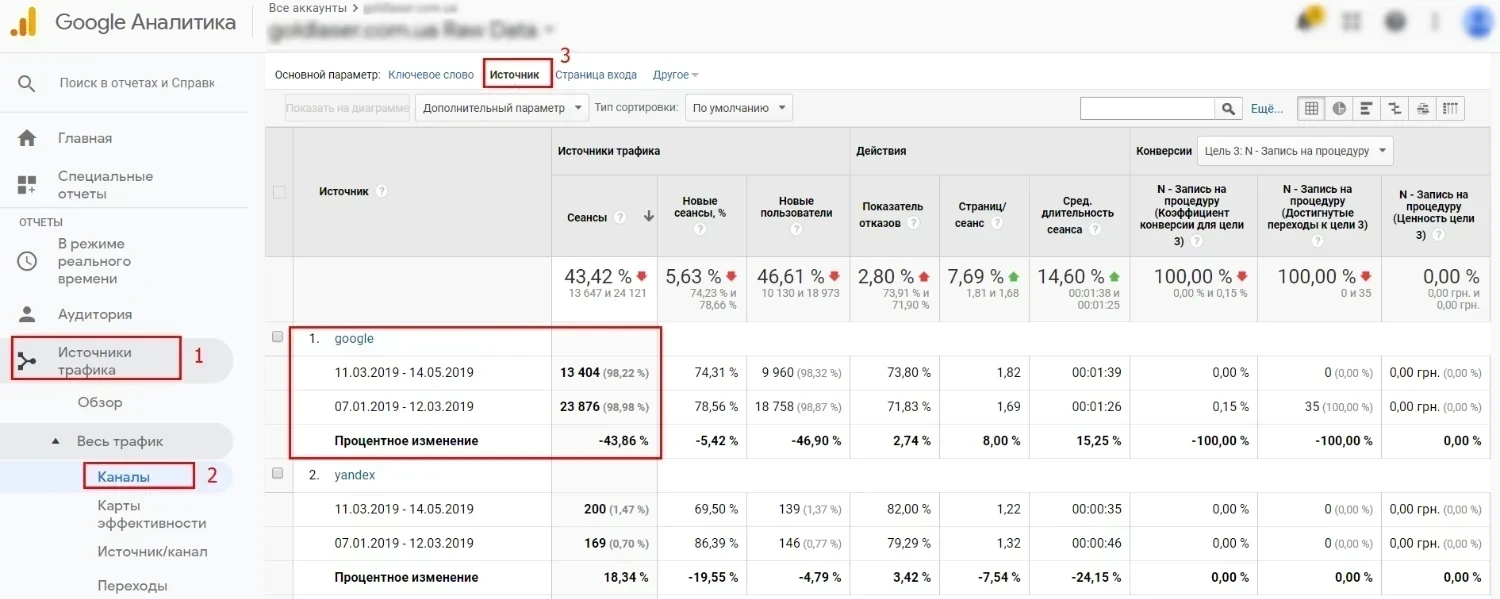The width and height of the screenshot is (1500, 599).
Task: Open Аудитория reports section
Action: coord(95,314)
